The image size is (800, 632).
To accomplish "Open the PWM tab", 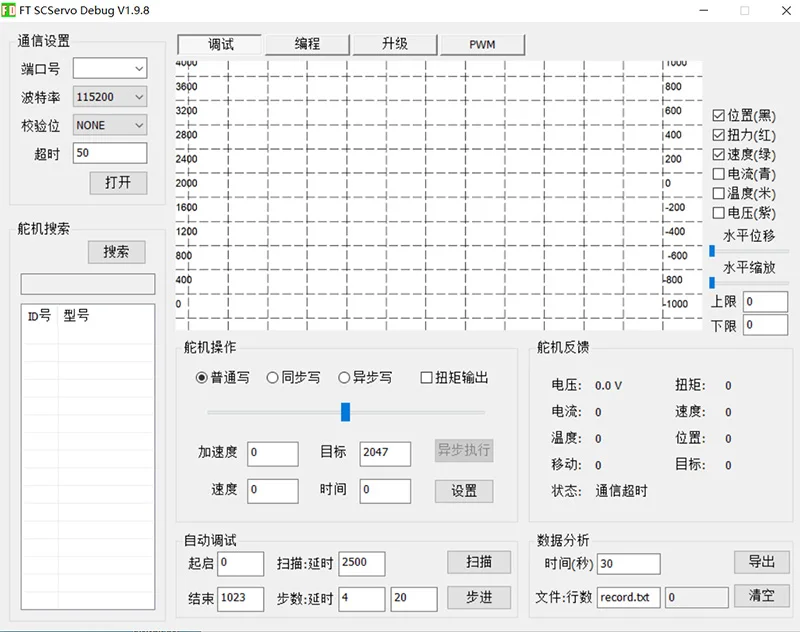I will coord(482,44).
